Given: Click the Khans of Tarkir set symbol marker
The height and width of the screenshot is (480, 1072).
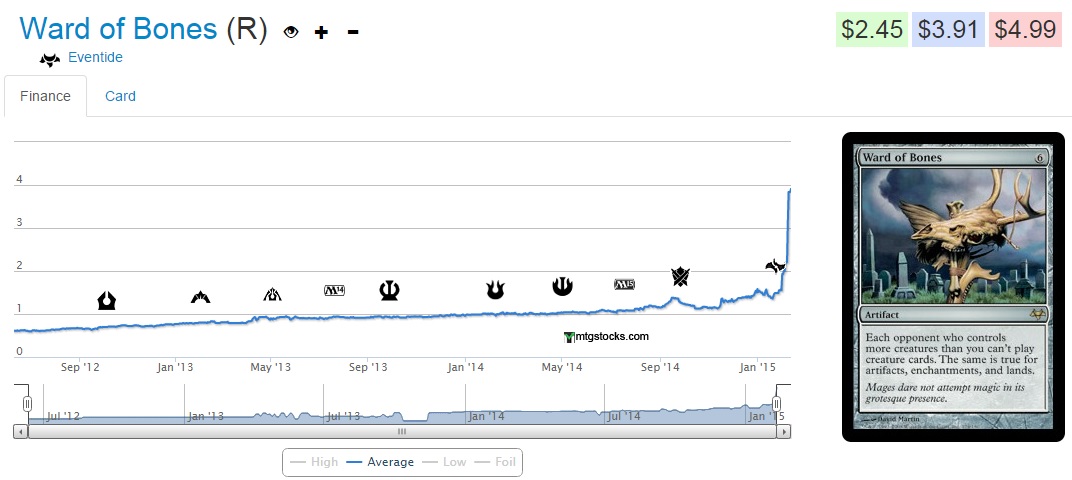Looking at the screenshot, I should pyautogui.click(x=680, y=277).
